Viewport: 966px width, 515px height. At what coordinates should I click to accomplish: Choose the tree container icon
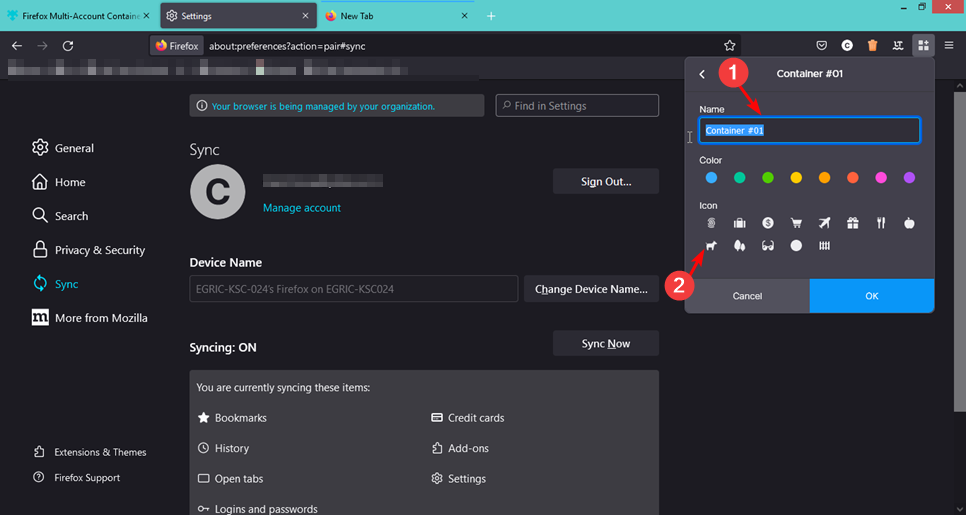740,246
